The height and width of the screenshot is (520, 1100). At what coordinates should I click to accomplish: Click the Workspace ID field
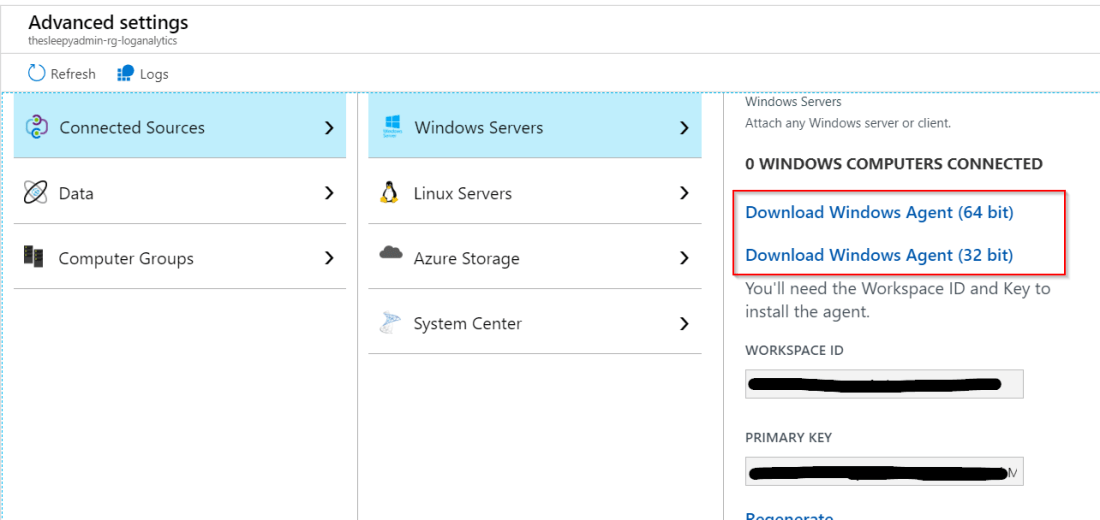884,384
